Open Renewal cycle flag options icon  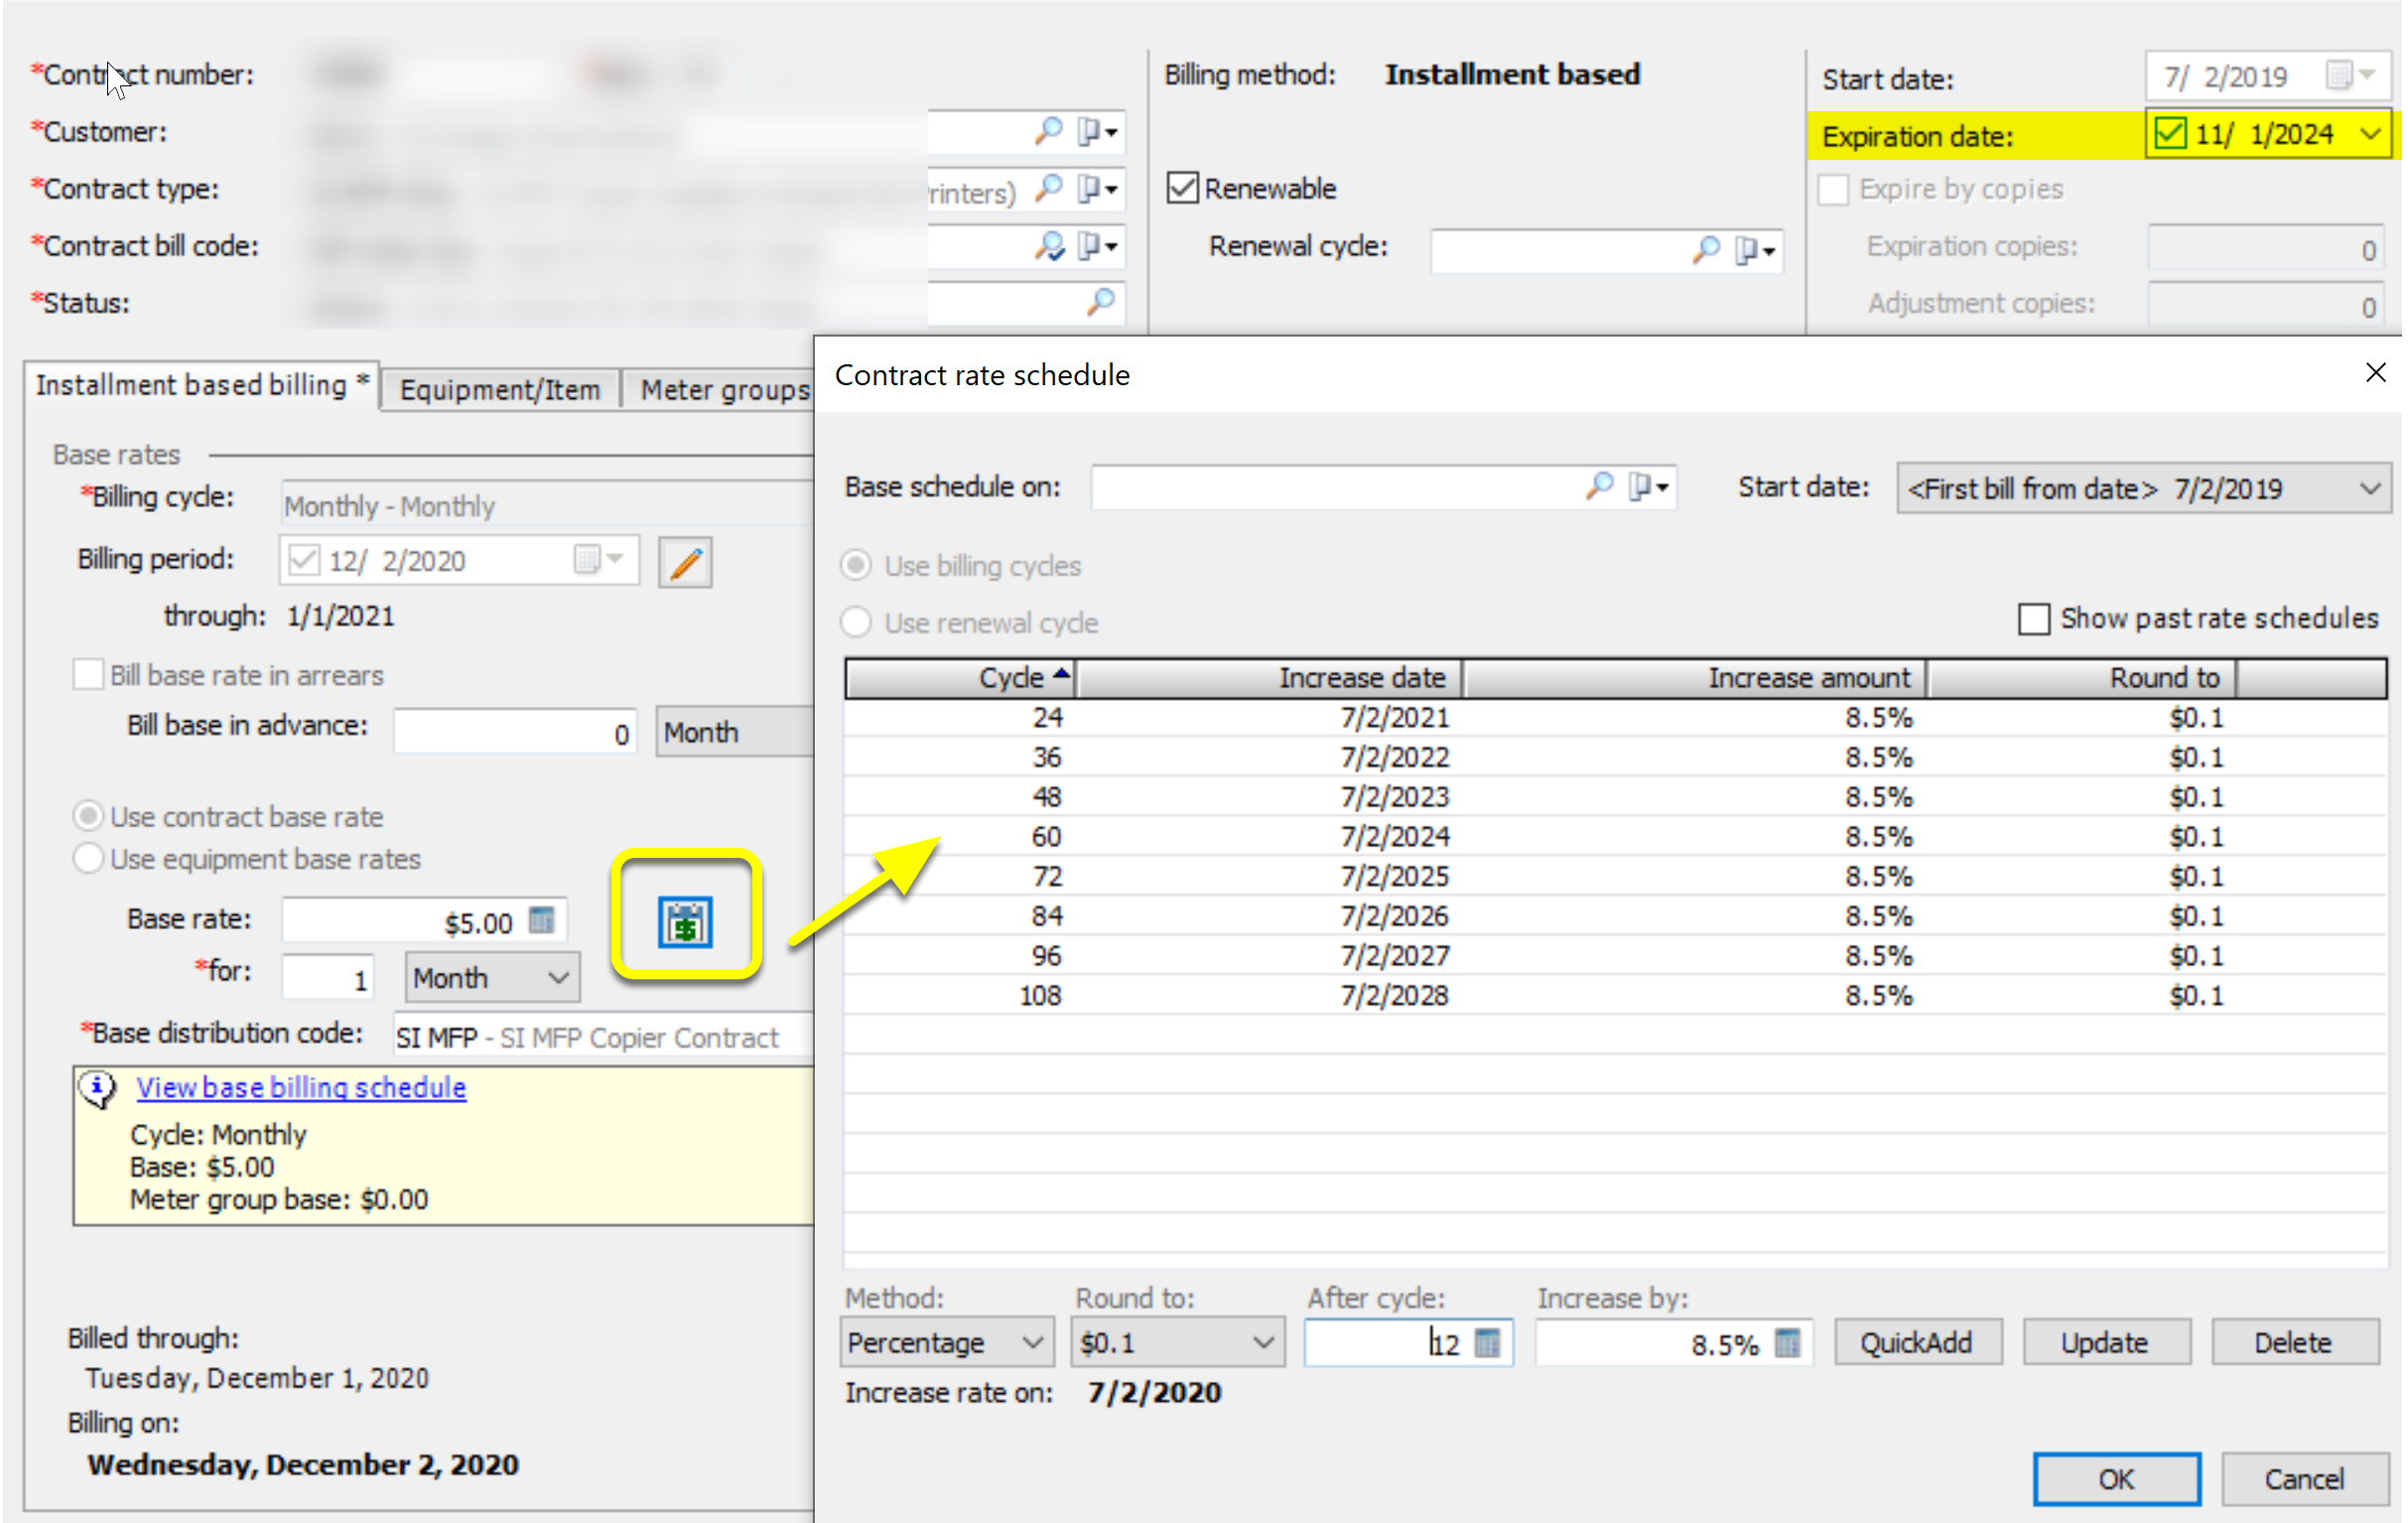[1755, 250]
